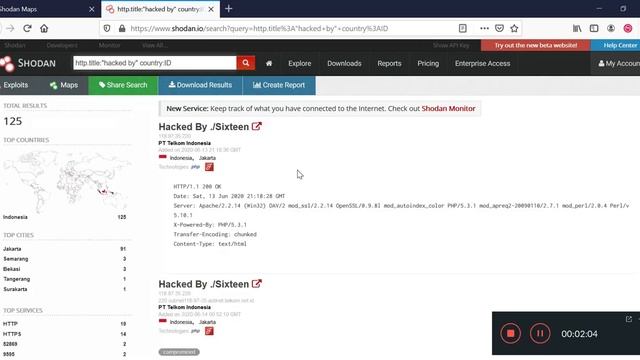Show sidebars icon in toolbar
Screen dimensions: 640x360
pyautogui.click(x=594, y=28)
